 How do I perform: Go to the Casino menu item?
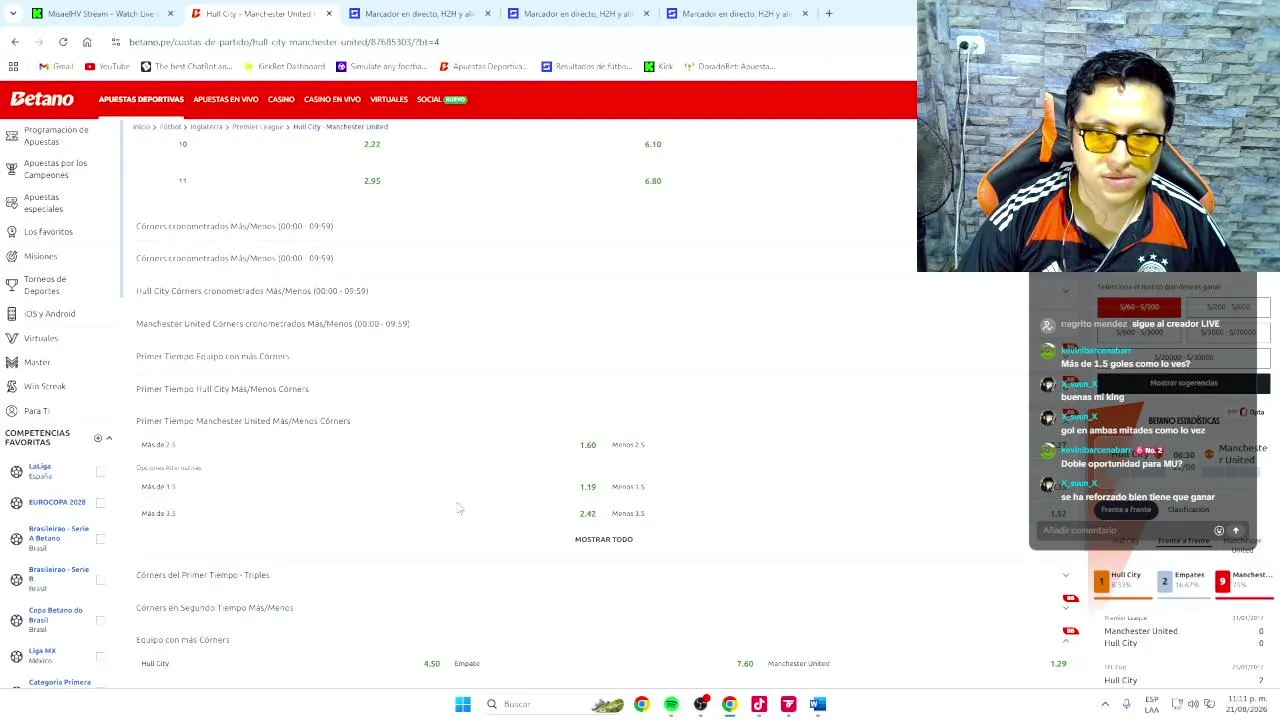(281, 99)
